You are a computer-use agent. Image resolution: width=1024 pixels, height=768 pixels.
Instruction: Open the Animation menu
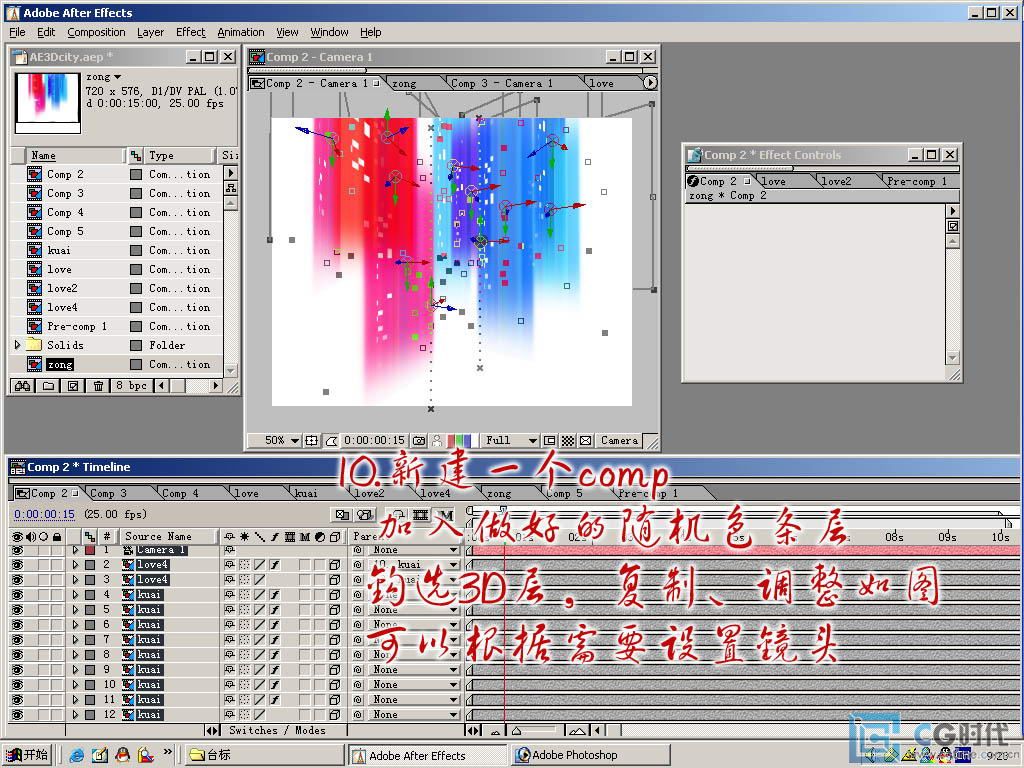tap(240, 32)
